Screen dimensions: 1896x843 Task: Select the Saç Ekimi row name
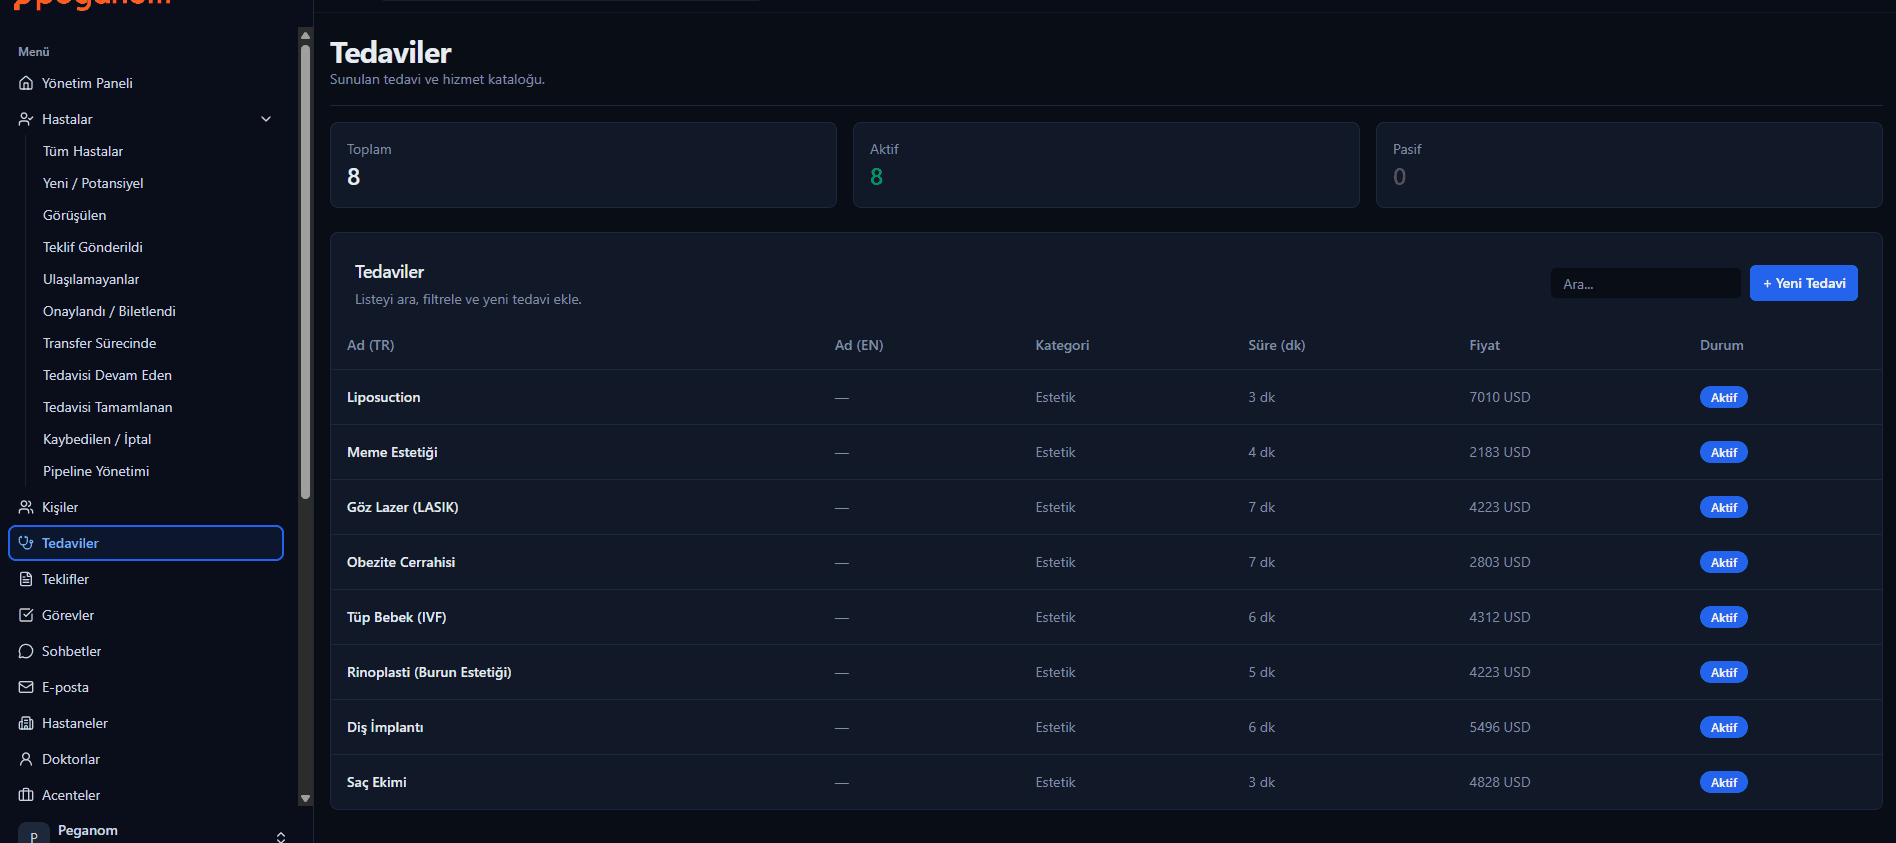point(376,782)
